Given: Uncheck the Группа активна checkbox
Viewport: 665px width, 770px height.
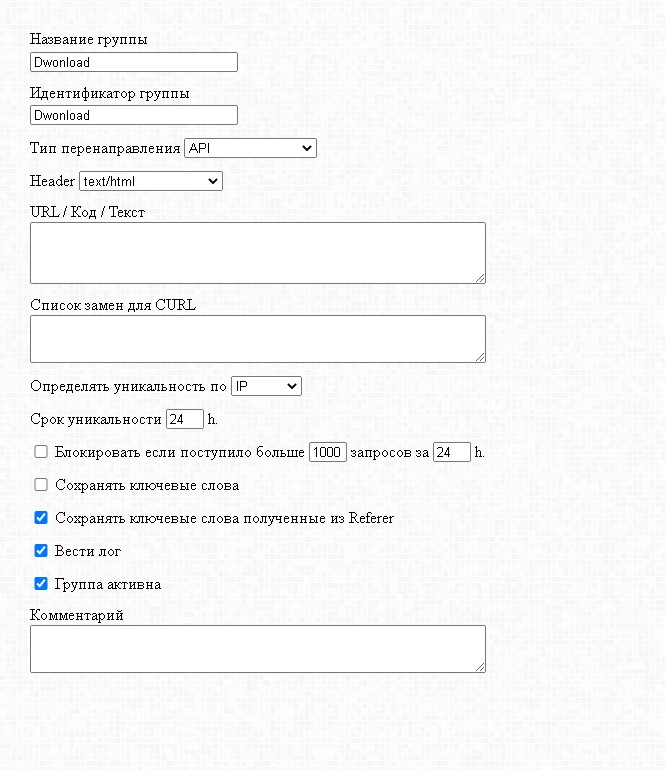Looking at the screenshot, I should [41, 583].
